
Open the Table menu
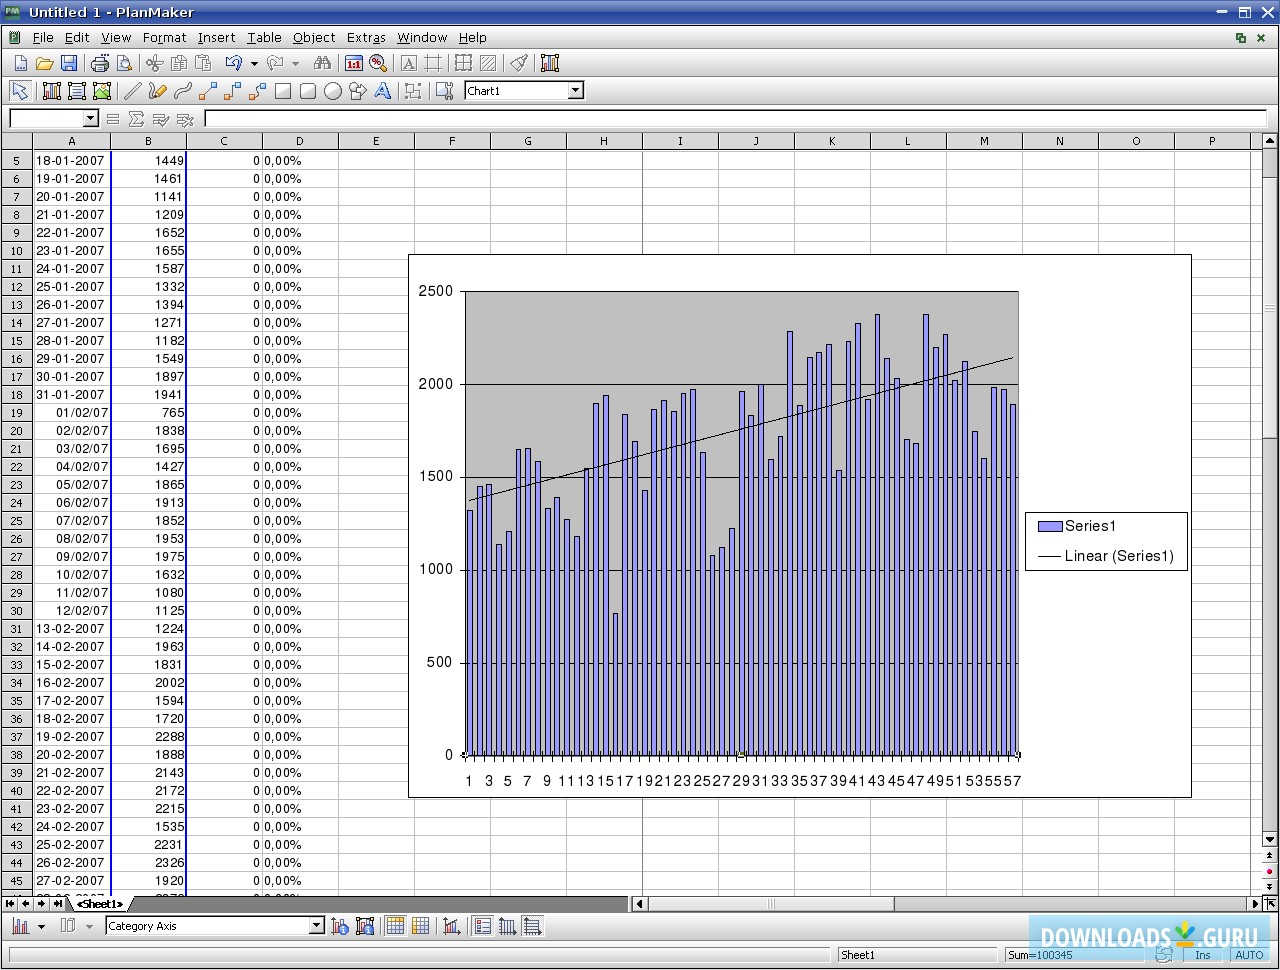[264, 37]
